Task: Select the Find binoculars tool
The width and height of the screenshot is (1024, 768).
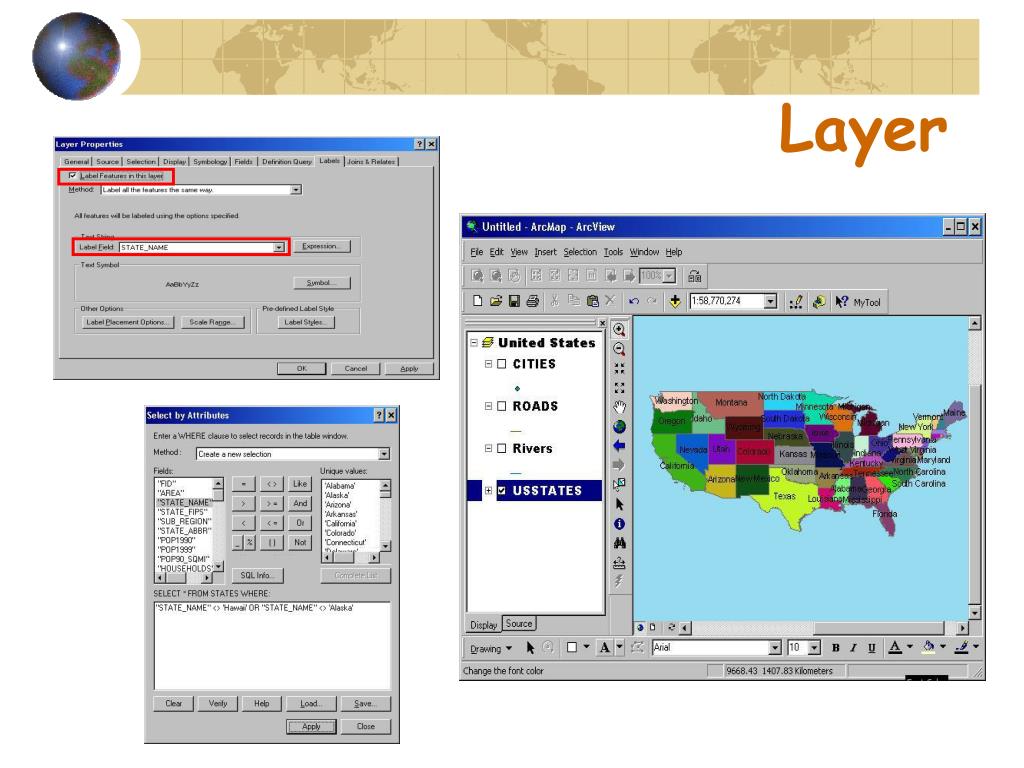Action: point(619,543)
